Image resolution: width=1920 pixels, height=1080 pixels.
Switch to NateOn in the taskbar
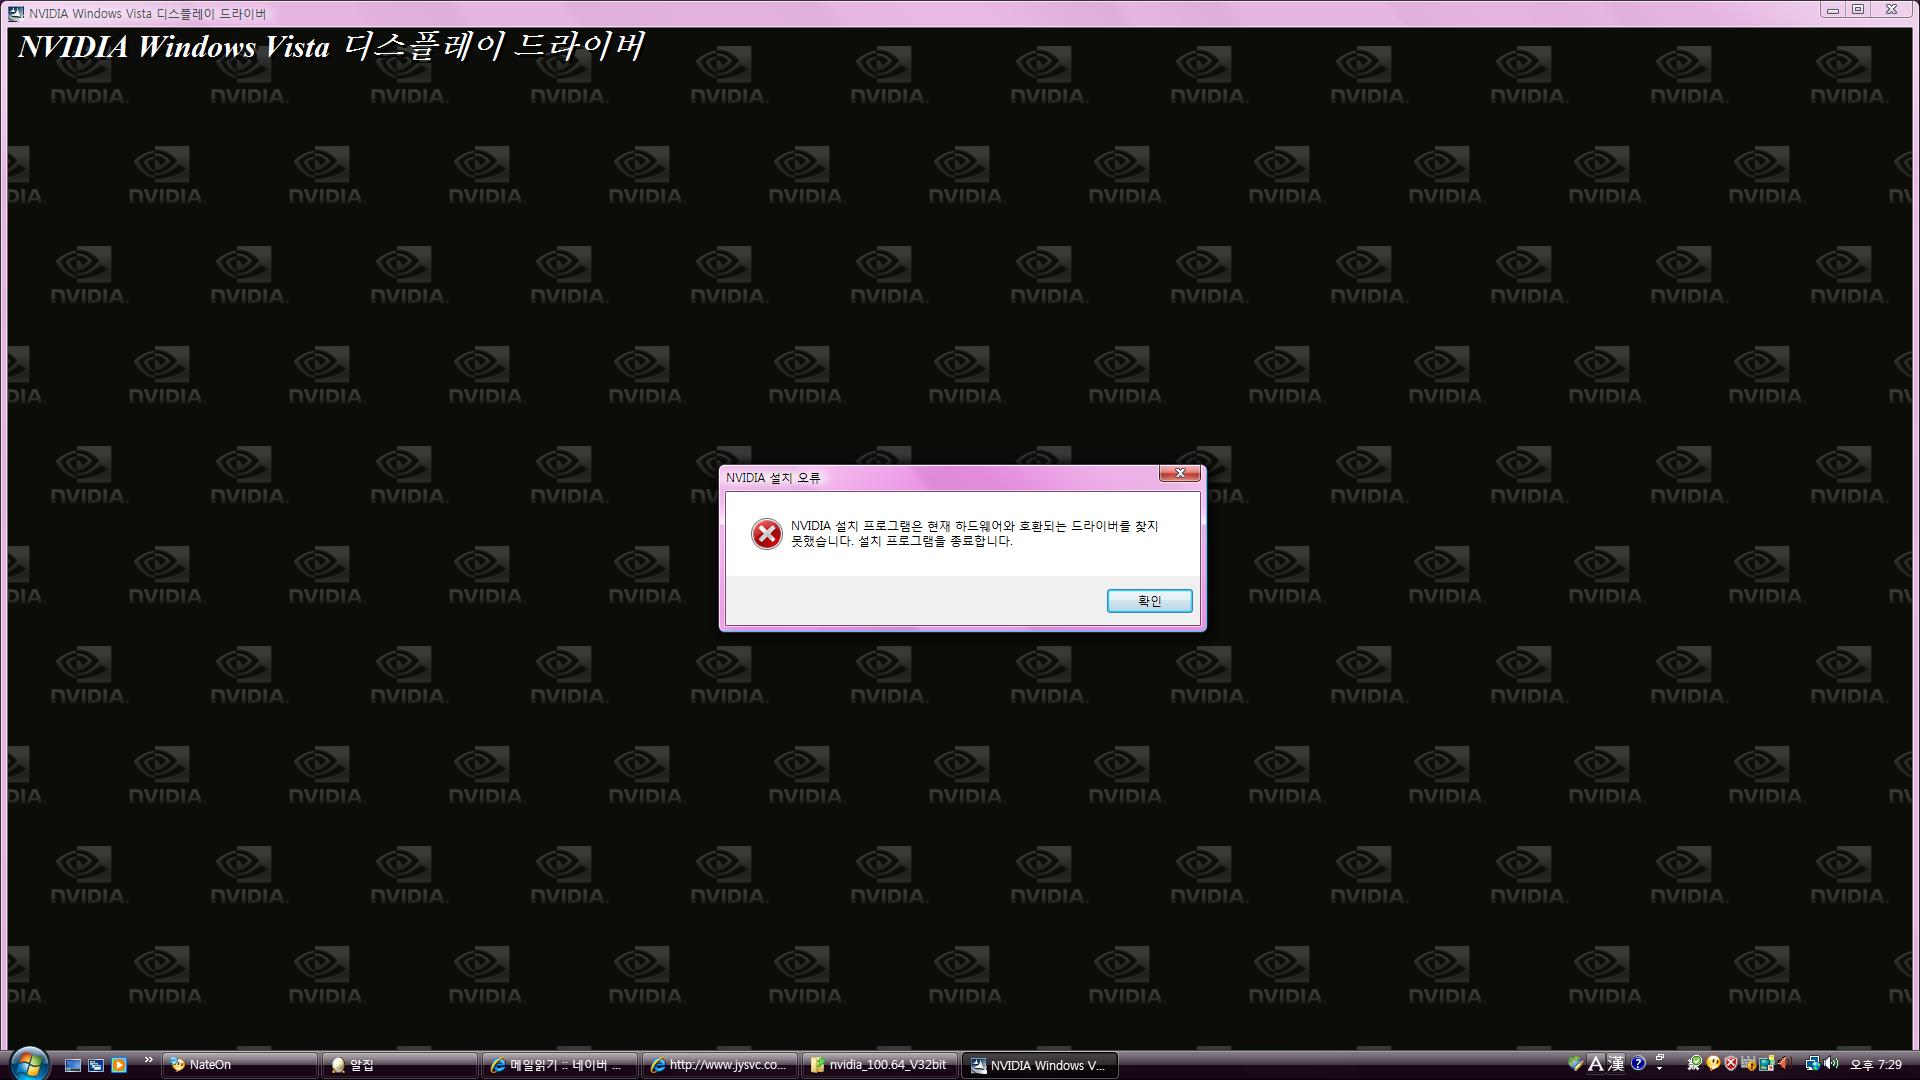coord(240,1065)
